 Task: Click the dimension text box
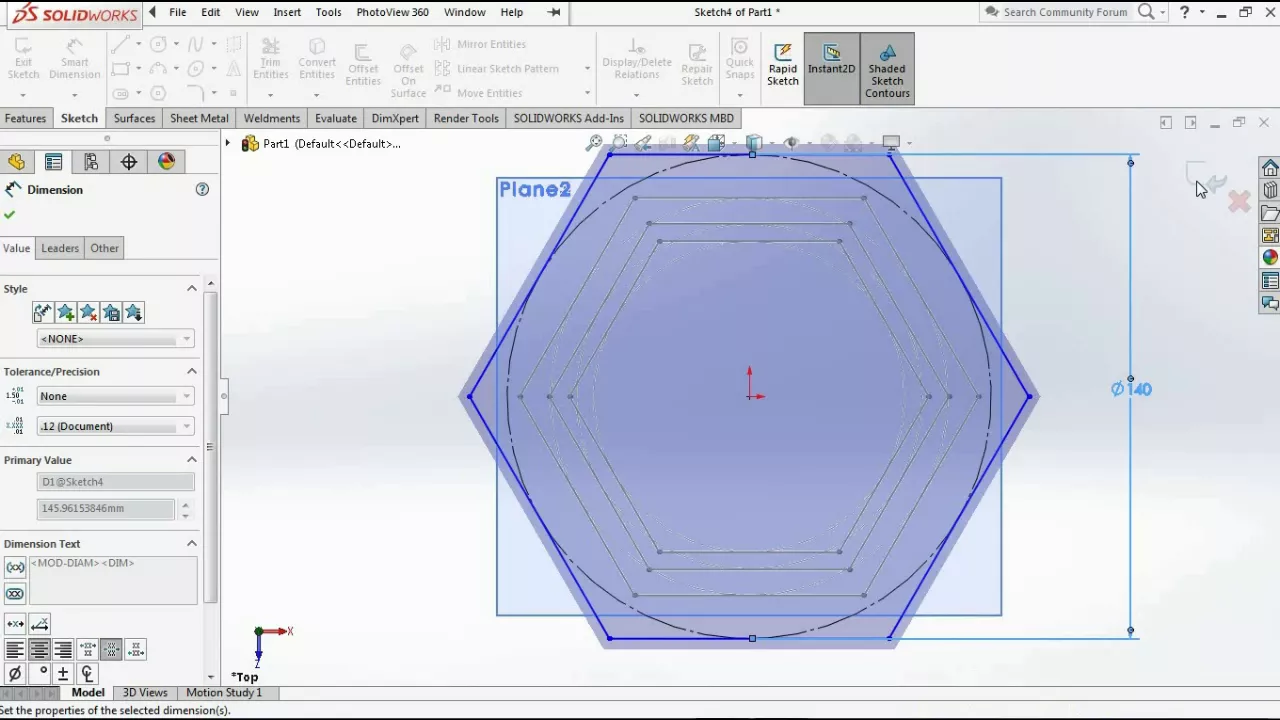click(x=113, y=580)
